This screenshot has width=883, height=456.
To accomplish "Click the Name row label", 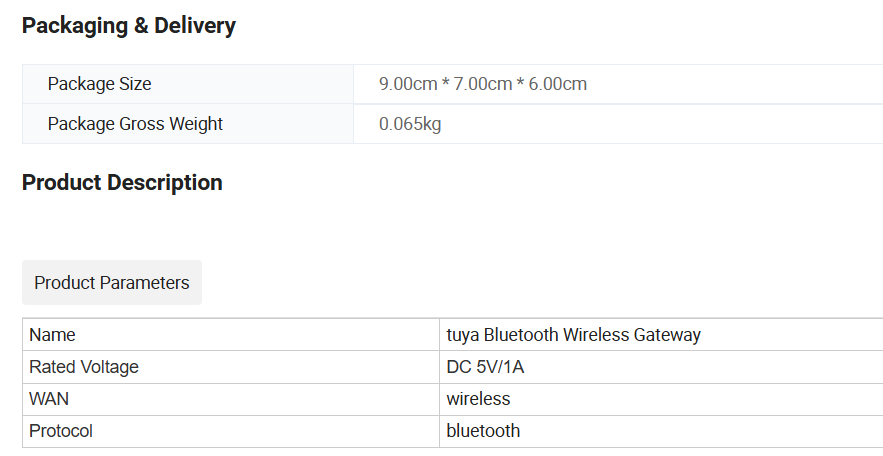I will pyautogui.click(x=231, y=335).
